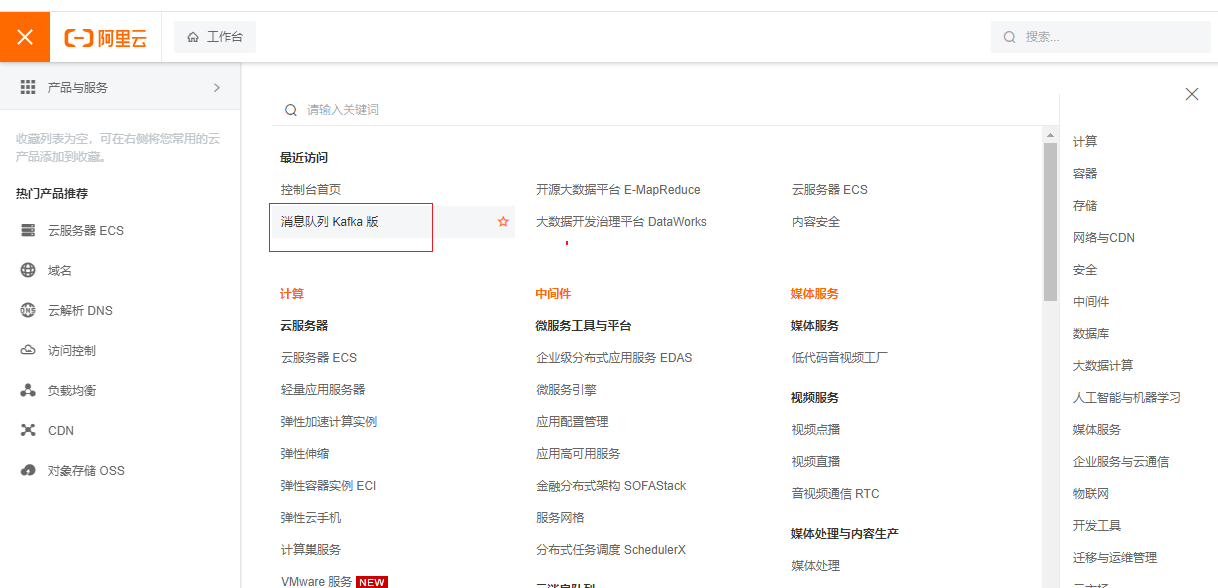Click the magnifier icon in the keyword search field

pos(291,110)
